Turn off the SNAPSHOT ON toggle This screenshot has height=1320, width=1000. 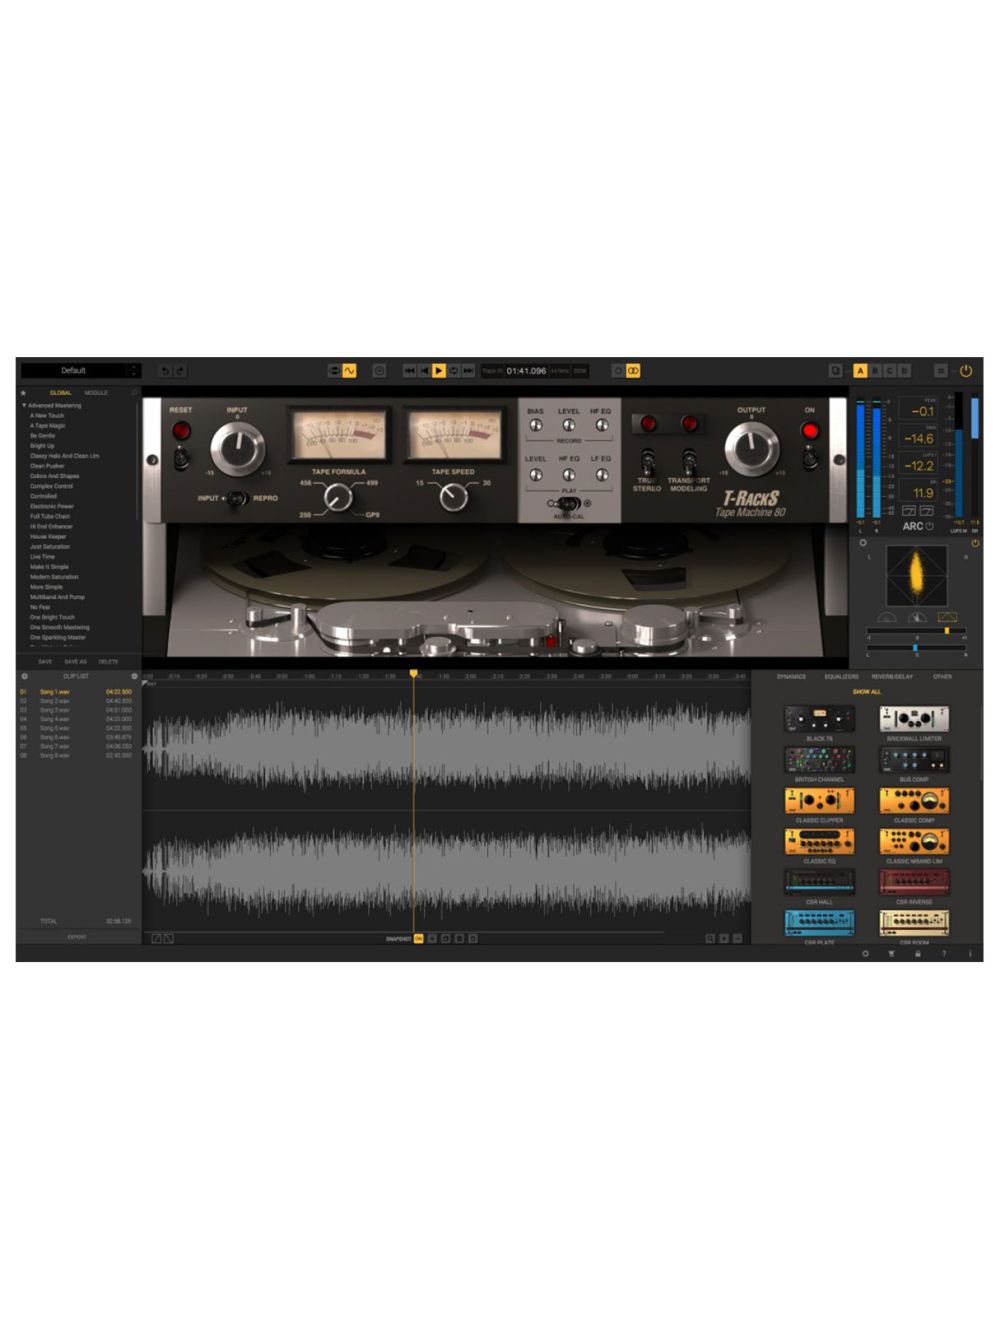[419, 939]
